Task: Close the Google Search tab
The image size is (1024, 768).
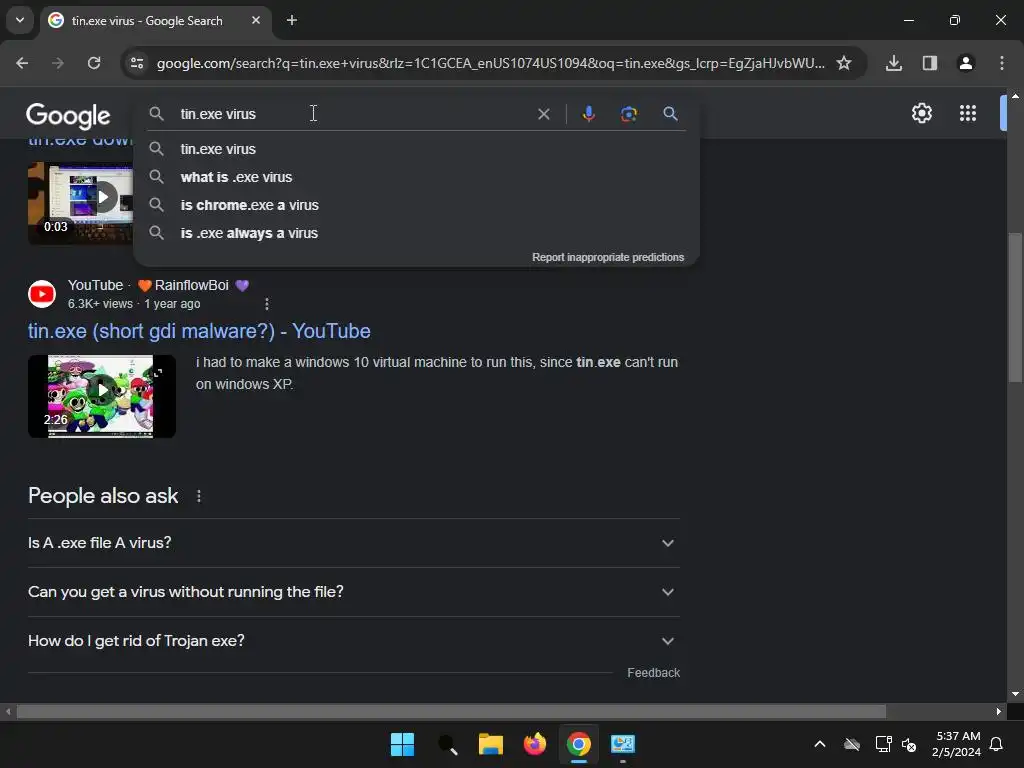Action: [256, 20]
